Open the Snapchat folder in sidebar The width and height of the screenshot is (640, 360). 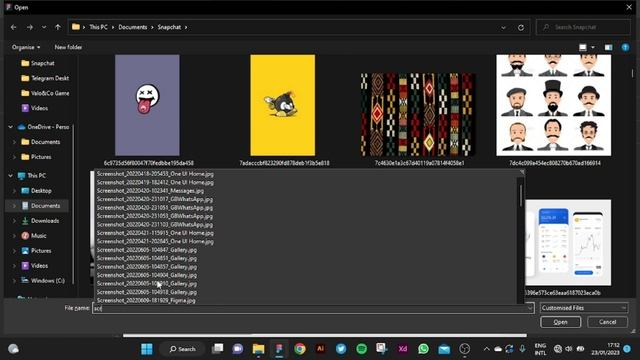38,63
